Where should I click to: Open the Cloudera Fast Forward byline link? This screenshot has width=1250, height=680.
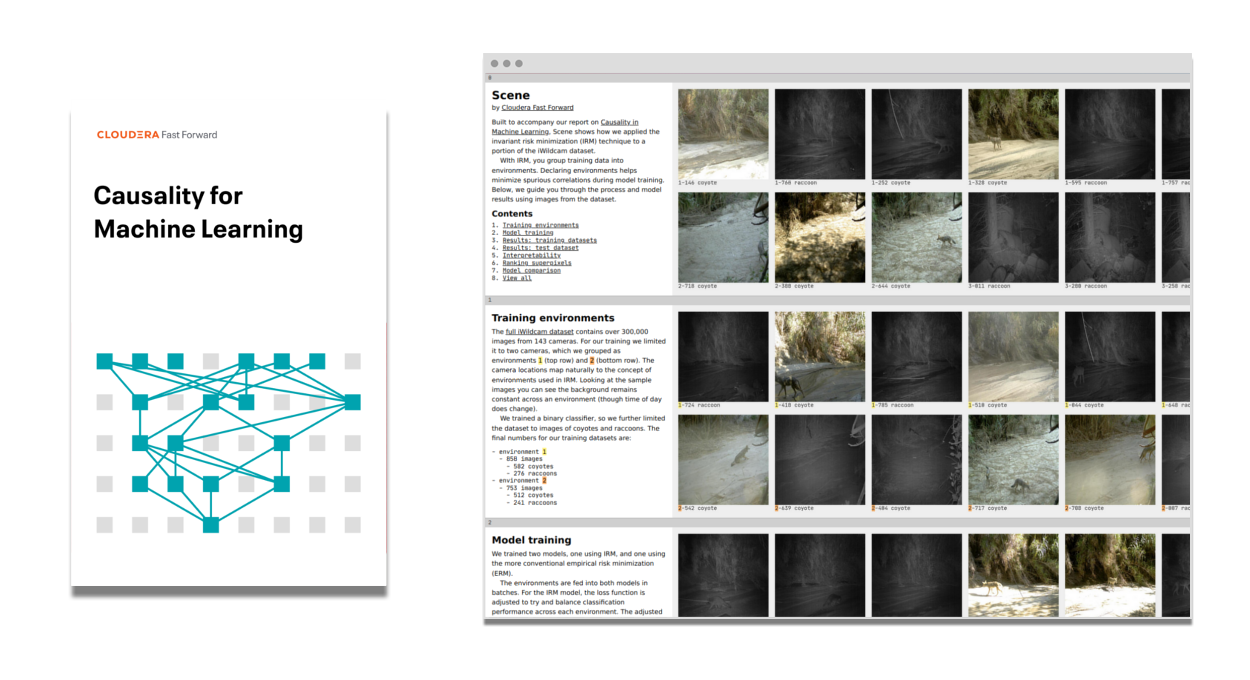(x=538, y=108)
